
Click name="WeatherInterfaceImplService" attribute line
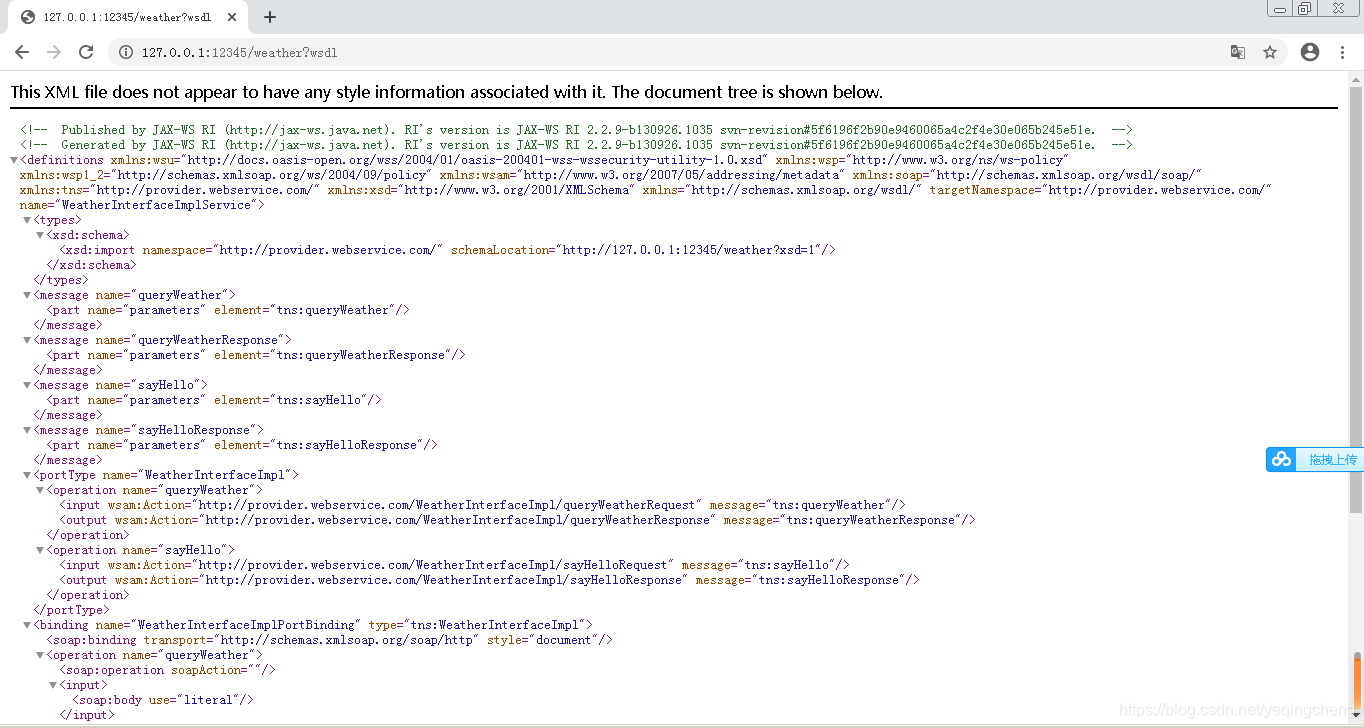142,205
